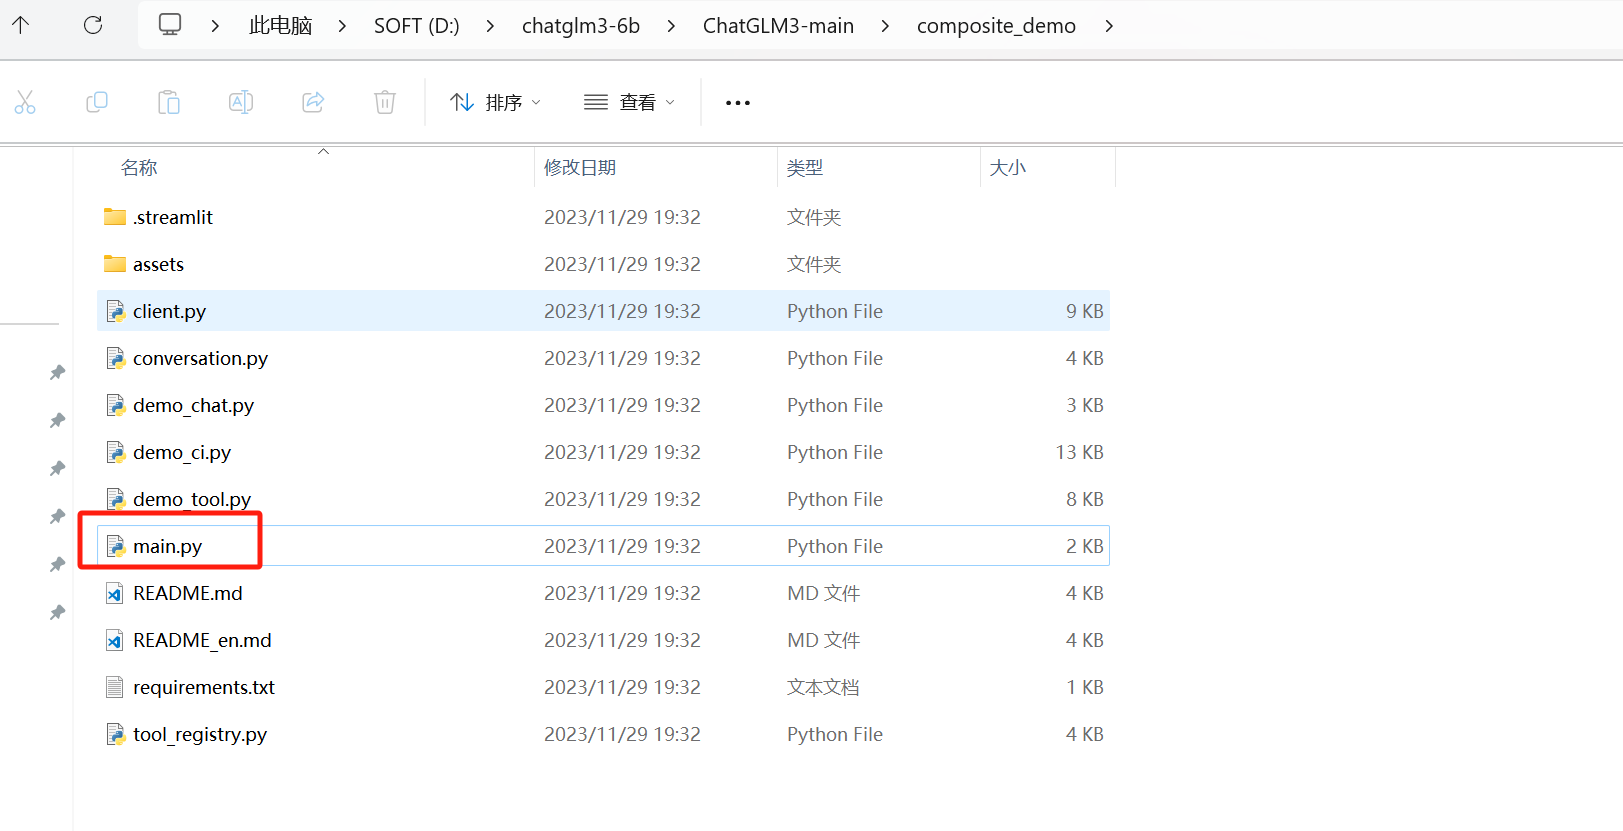Navigate to SOFT (D:) breadcrumb
The height and width of the screenshot is (831, 1623).
tap(417, 26)
